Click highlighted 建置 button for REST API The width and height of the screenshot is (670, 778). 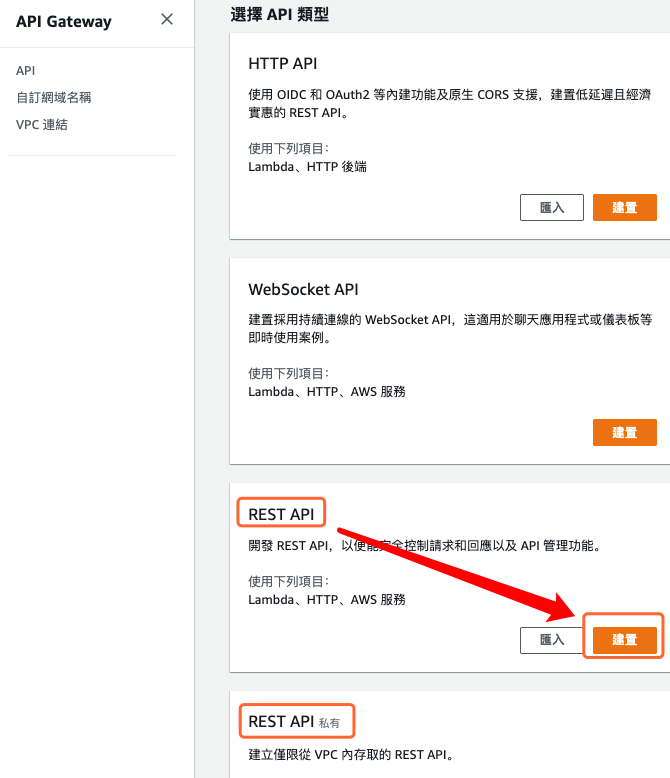(624, 640)
